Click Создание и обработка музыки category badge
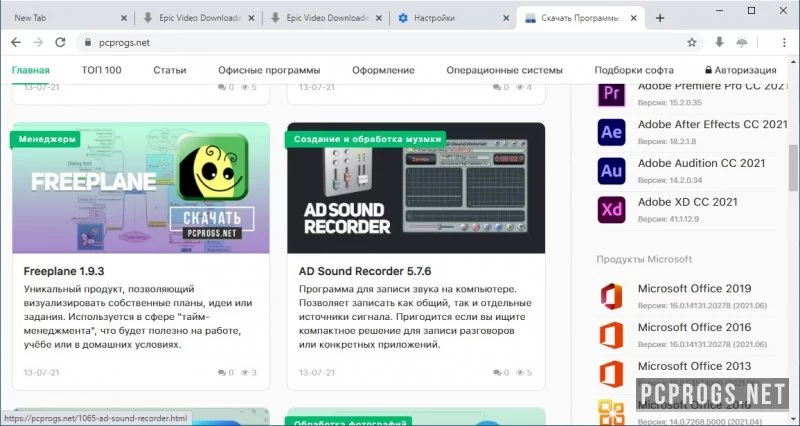 [367, 139]
